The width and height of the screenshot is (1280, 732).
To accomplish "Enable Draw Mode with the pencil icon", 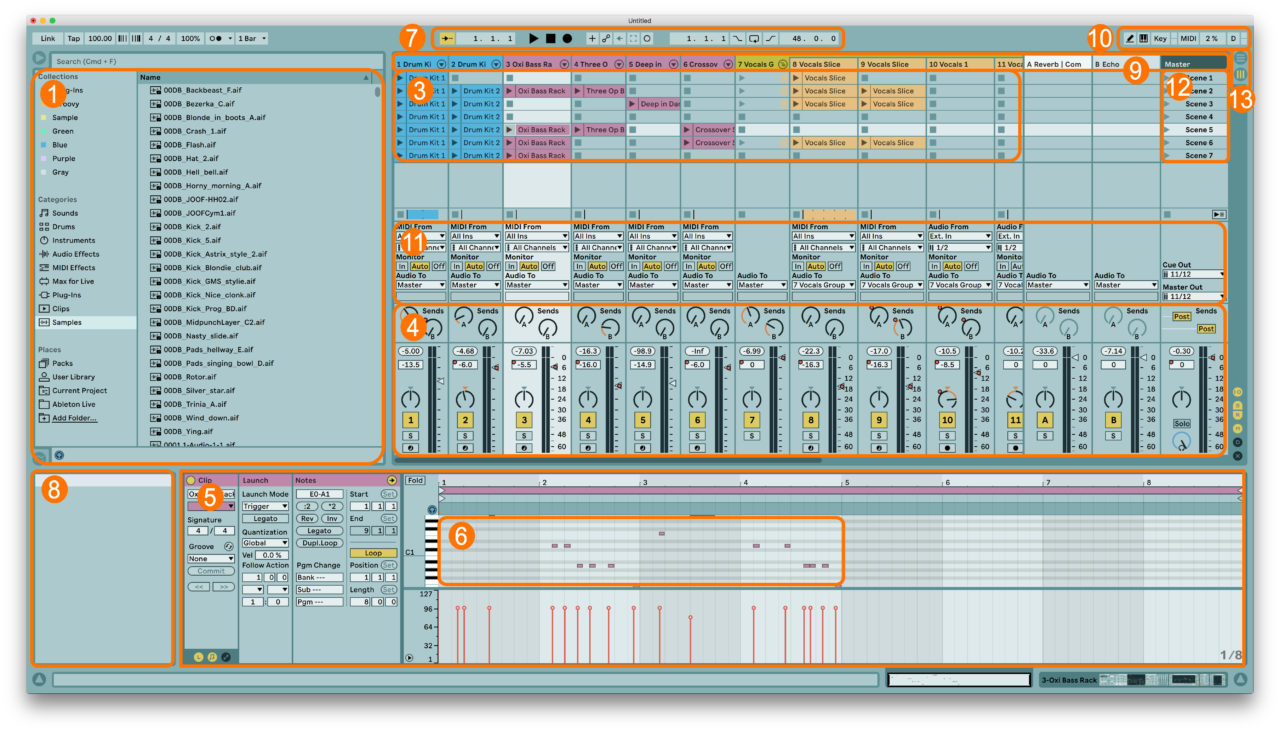I will 1130,39.
